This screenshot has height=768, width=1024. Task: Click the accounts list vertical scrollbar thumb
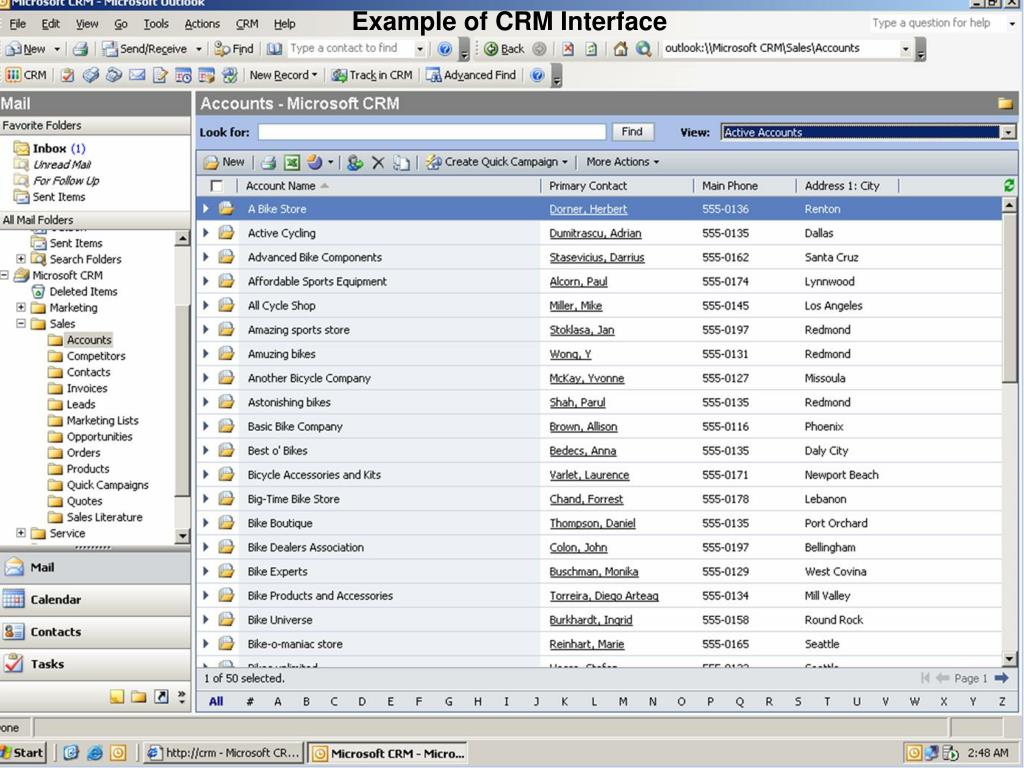click(1010, 297)
